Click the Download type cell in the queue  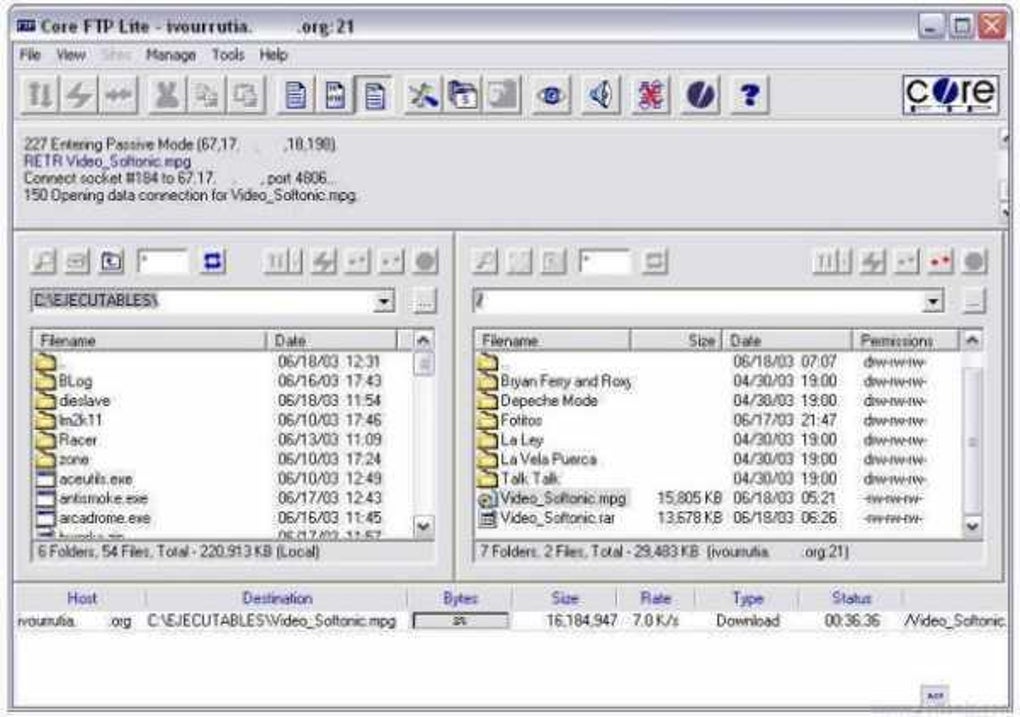747,621
